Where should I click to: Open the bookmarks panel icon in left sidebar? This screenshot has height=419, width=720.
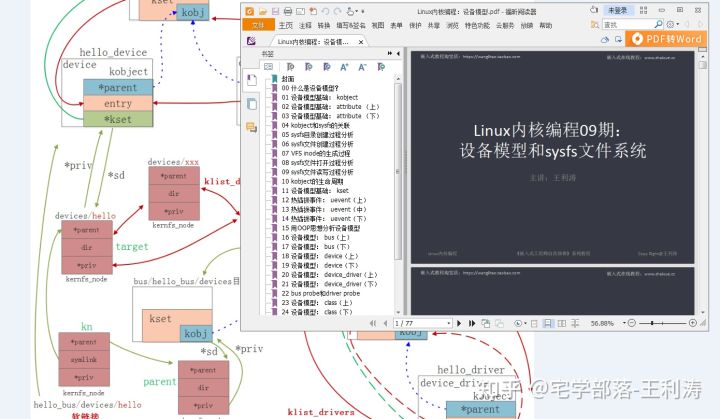252,80
